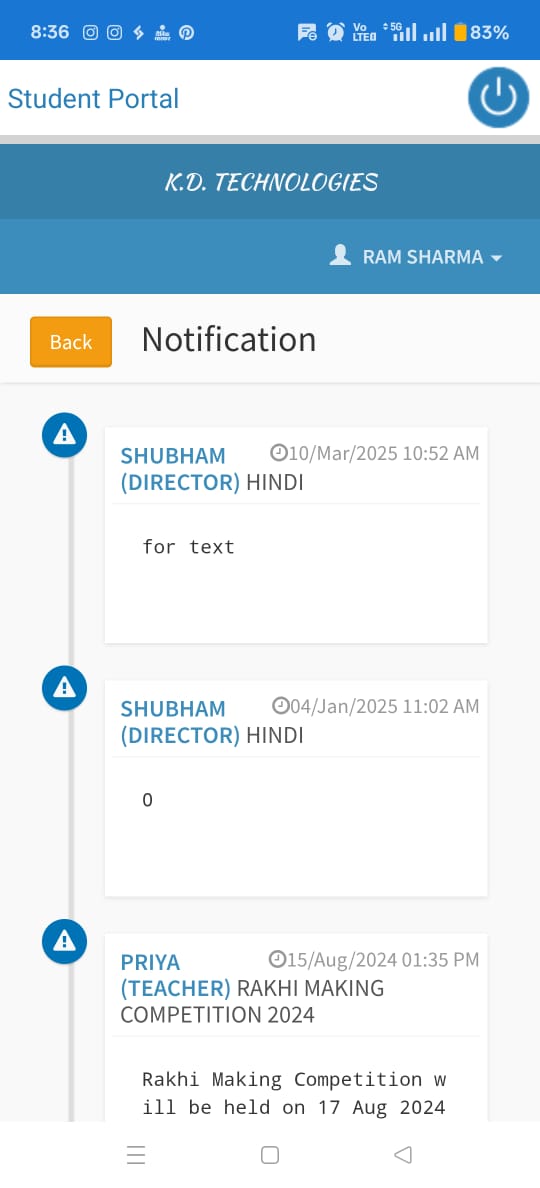
Task: Open the RAM SHARMA dropdown caret
Action: point(497,258)
